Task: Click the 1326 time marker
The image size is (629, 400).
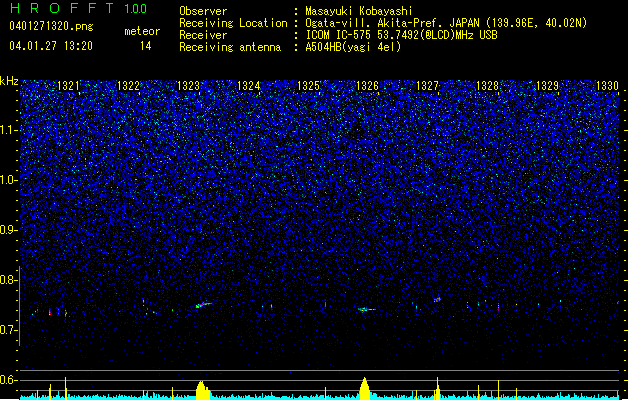Action: (367, 86)
